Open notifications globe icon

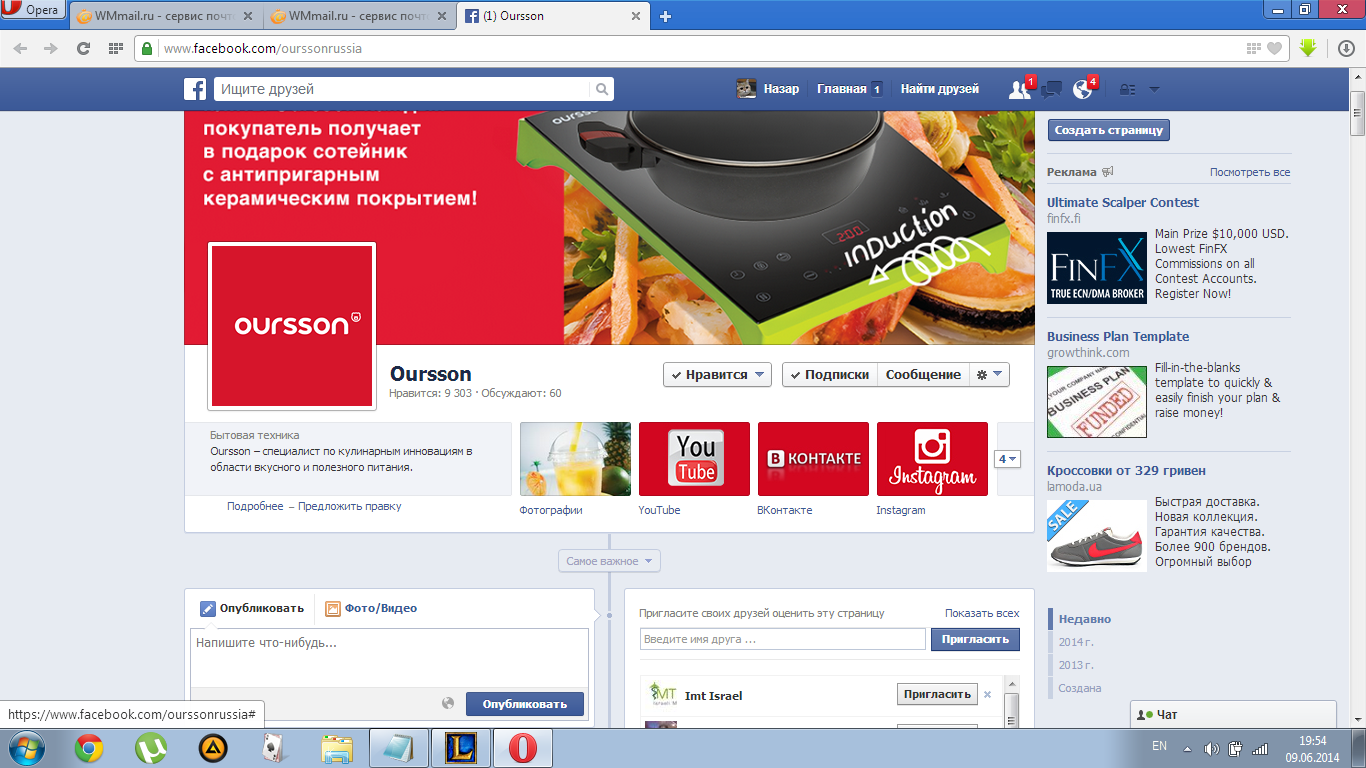1082,89
